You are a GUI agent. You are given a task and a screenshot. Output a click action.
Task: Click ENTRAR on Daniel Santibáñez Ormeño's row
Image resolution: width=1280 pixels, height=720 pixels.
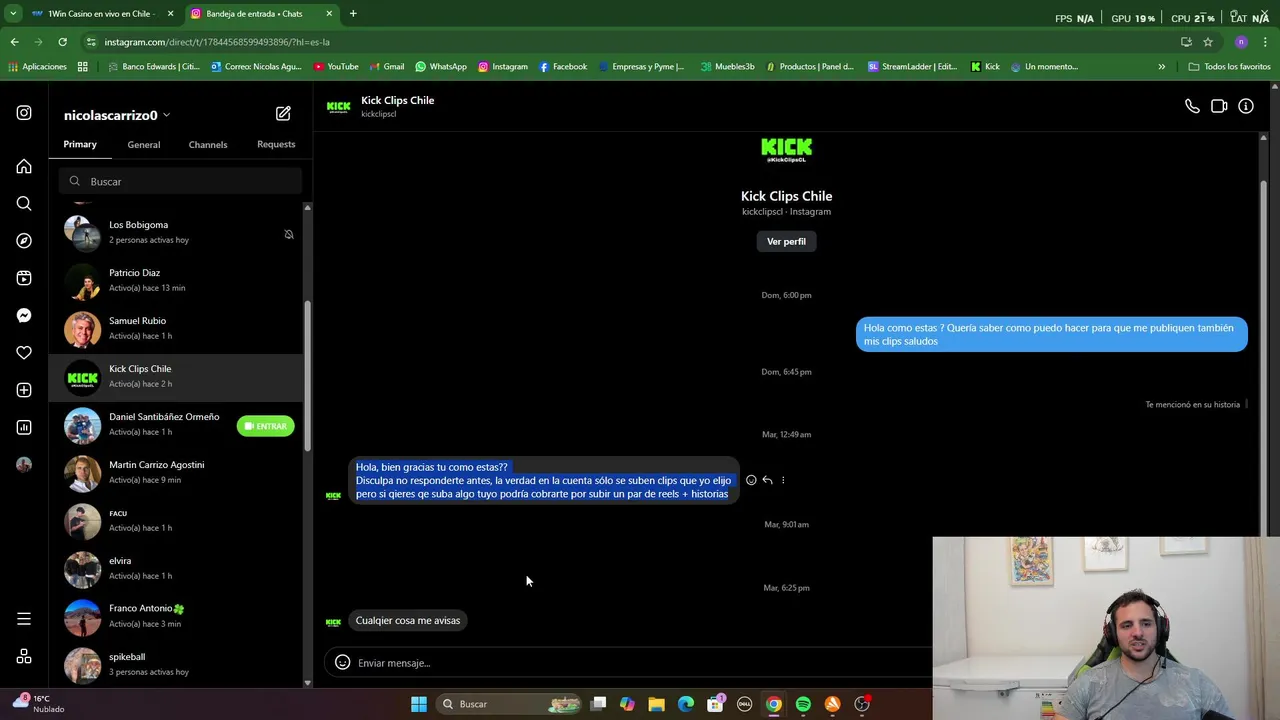(265, 426)
